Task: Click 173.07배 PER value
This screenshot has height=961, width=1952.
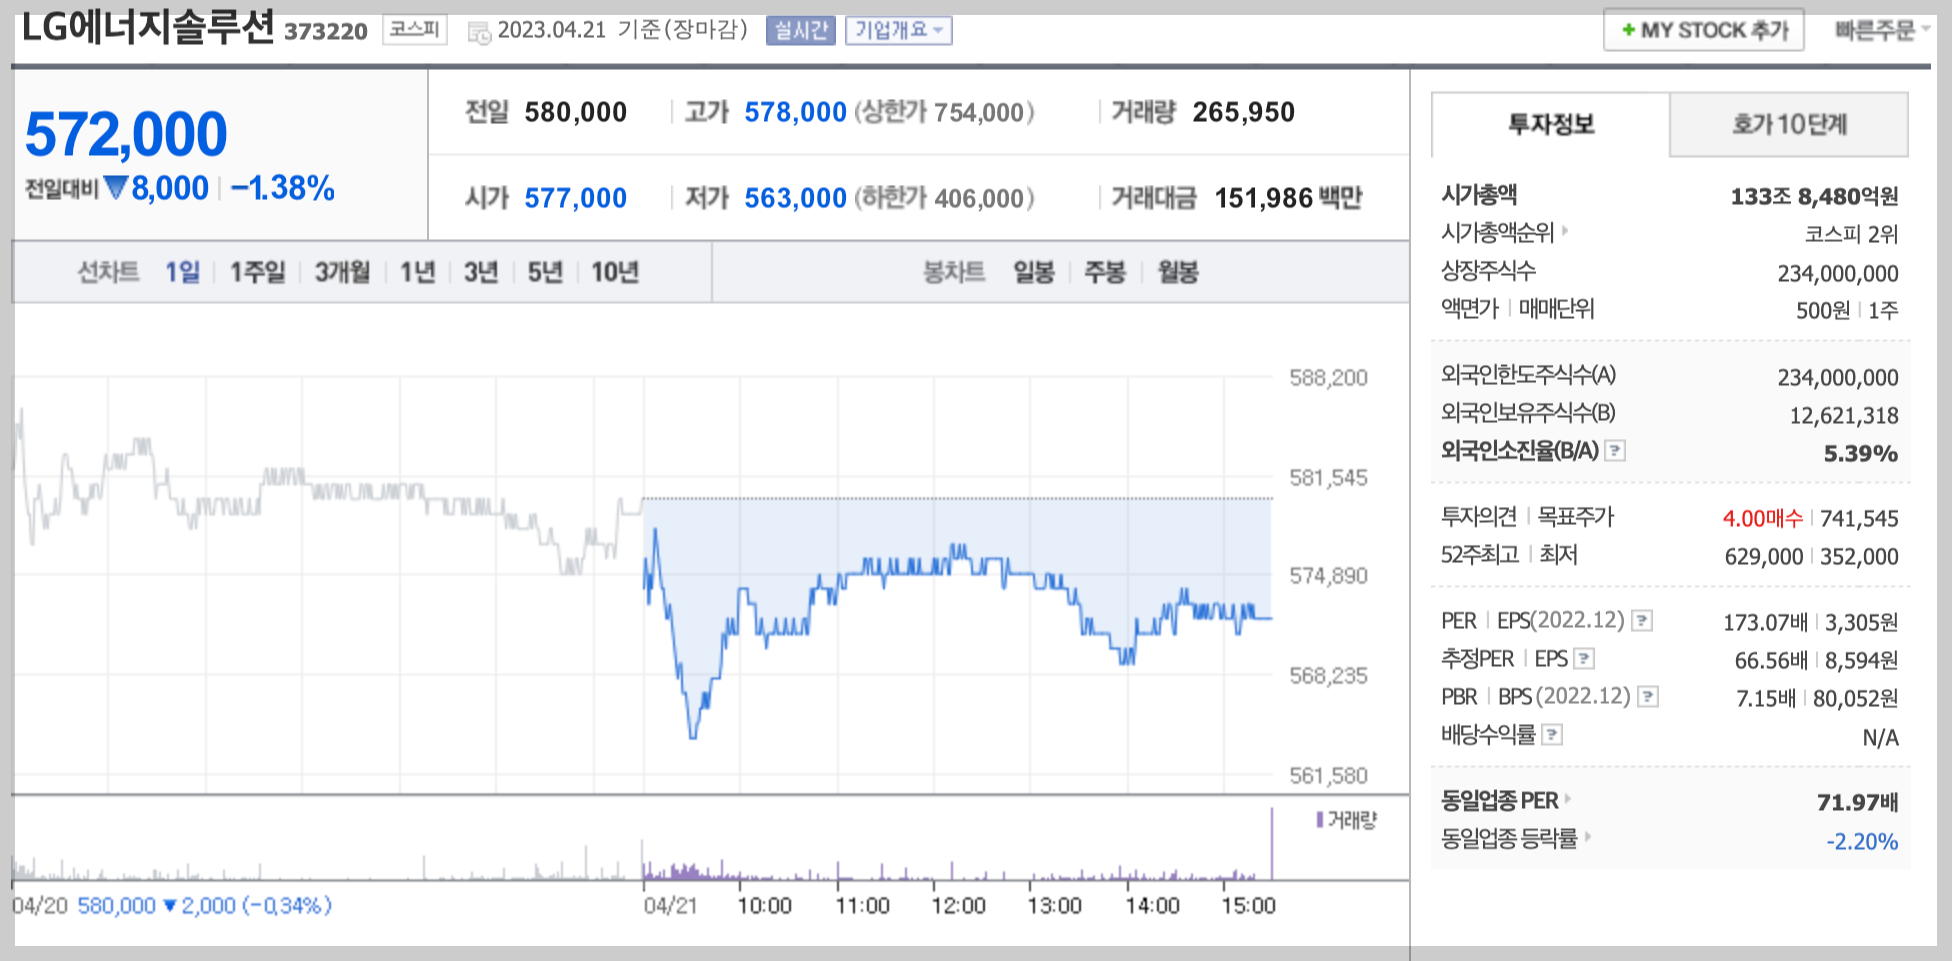Action: (1765, 622)
